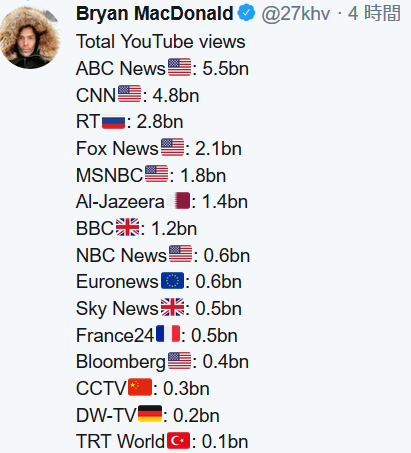Click the 4 時間 tweet timestamp
The height and width of the screenshot is (453, 411).
(x=374, y=14)
